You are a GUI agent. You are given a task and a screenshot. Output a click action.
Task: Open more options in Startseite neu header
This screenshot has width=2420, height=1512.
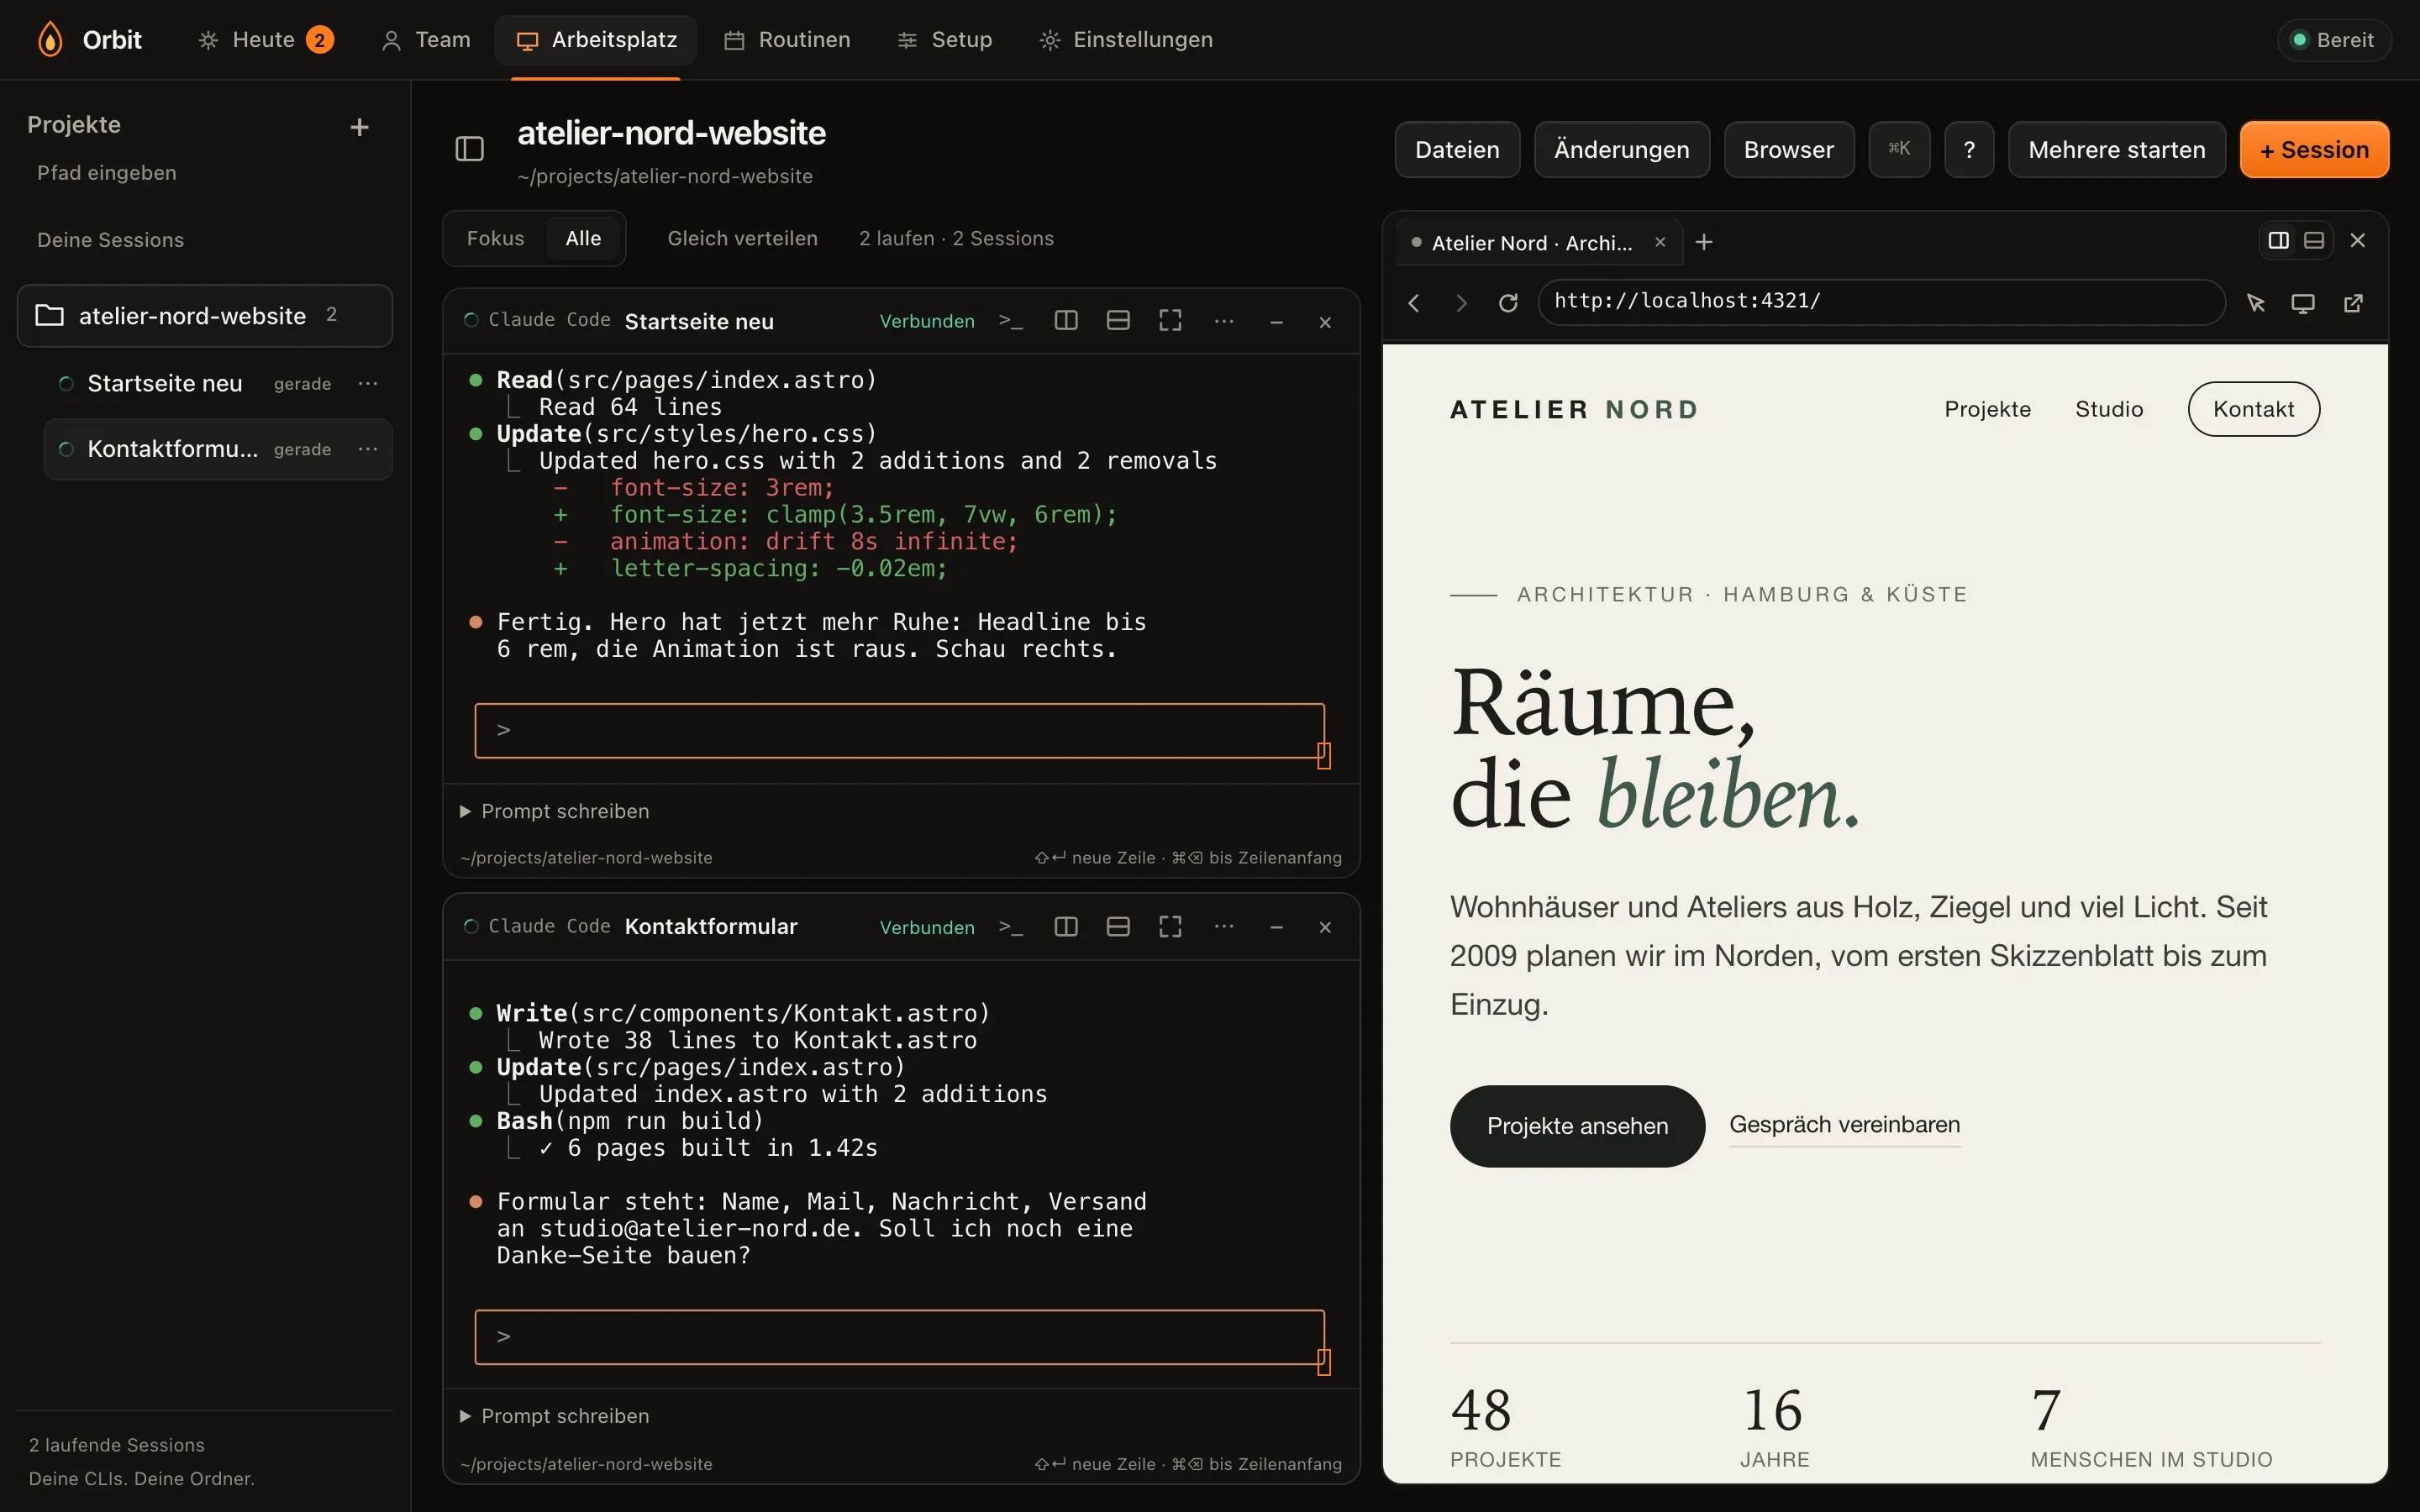click(1224, 321)
